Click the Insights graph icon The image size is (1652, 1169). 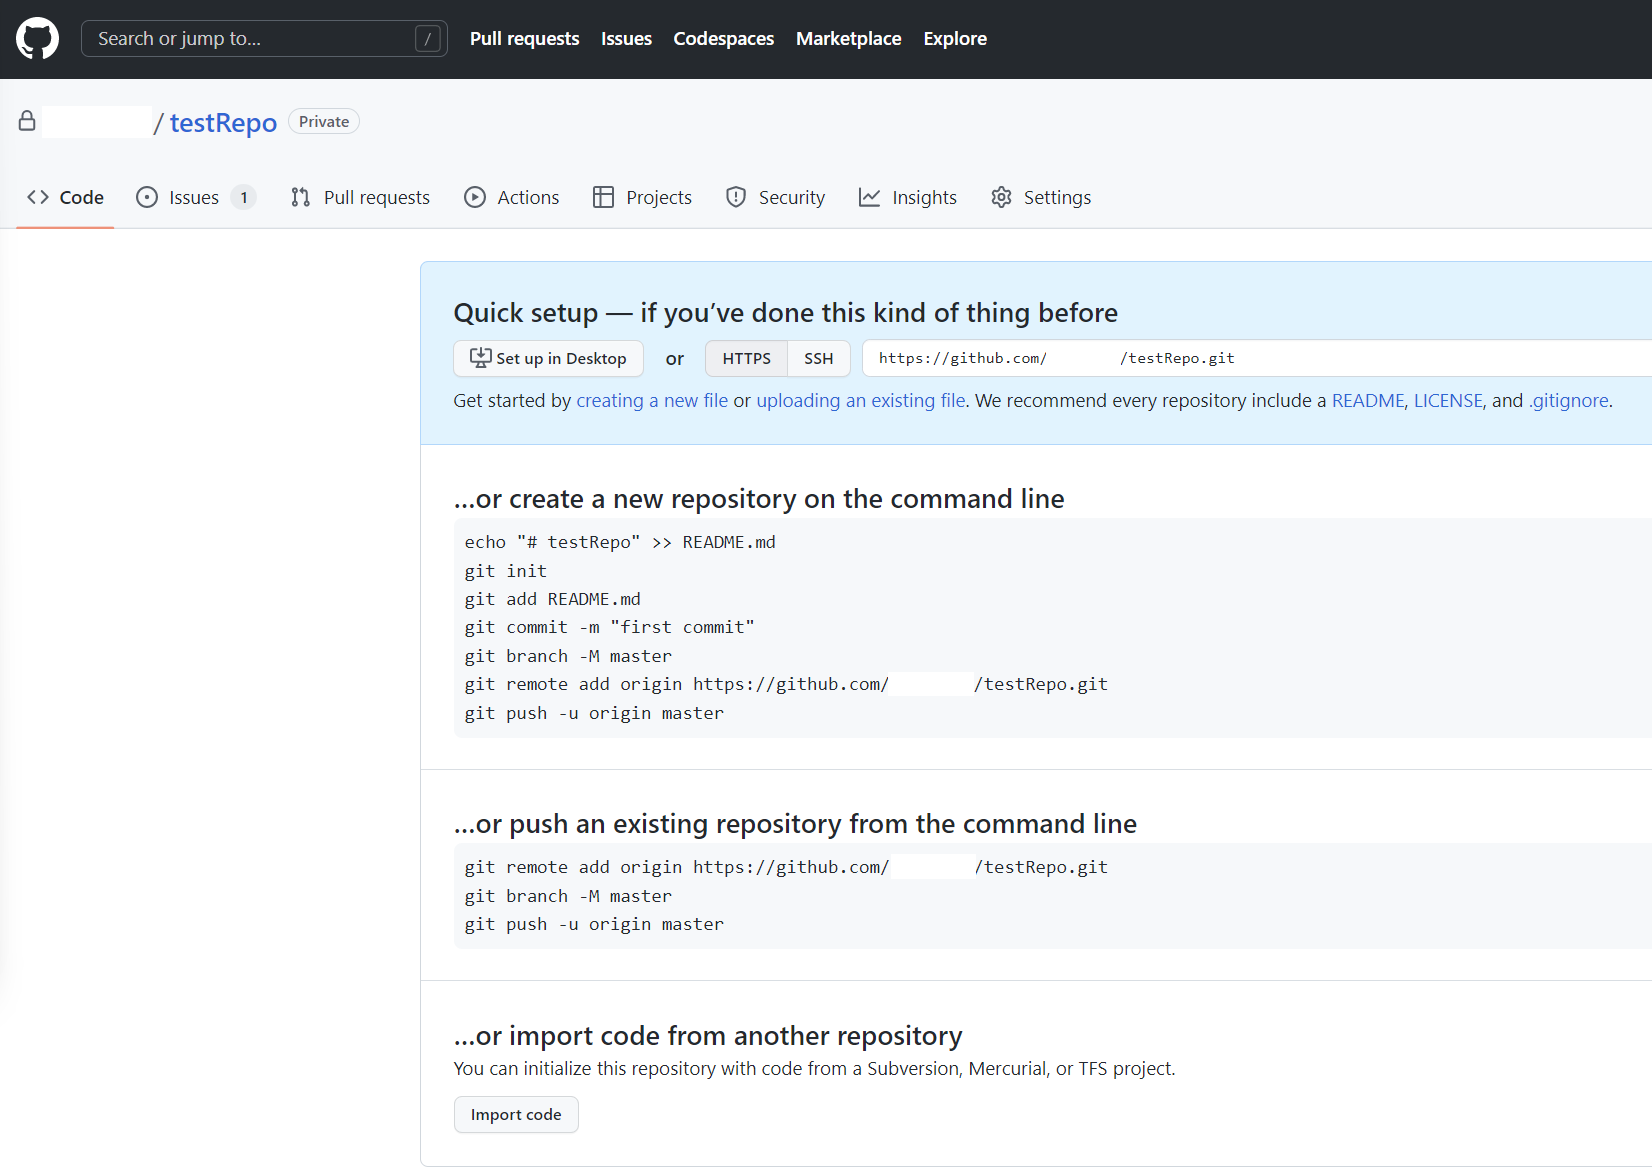point(869,197)
